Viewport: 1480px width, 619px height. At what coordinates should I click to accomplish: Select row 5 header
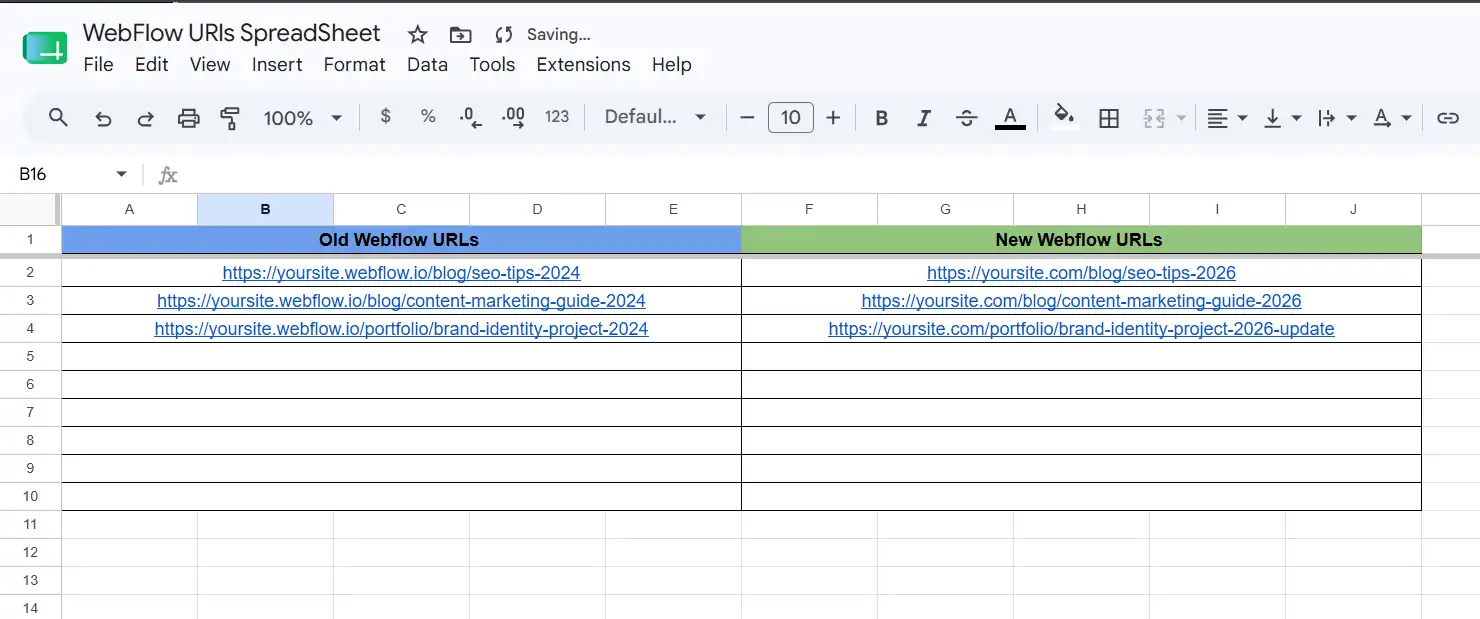click(x=30, y=357)
